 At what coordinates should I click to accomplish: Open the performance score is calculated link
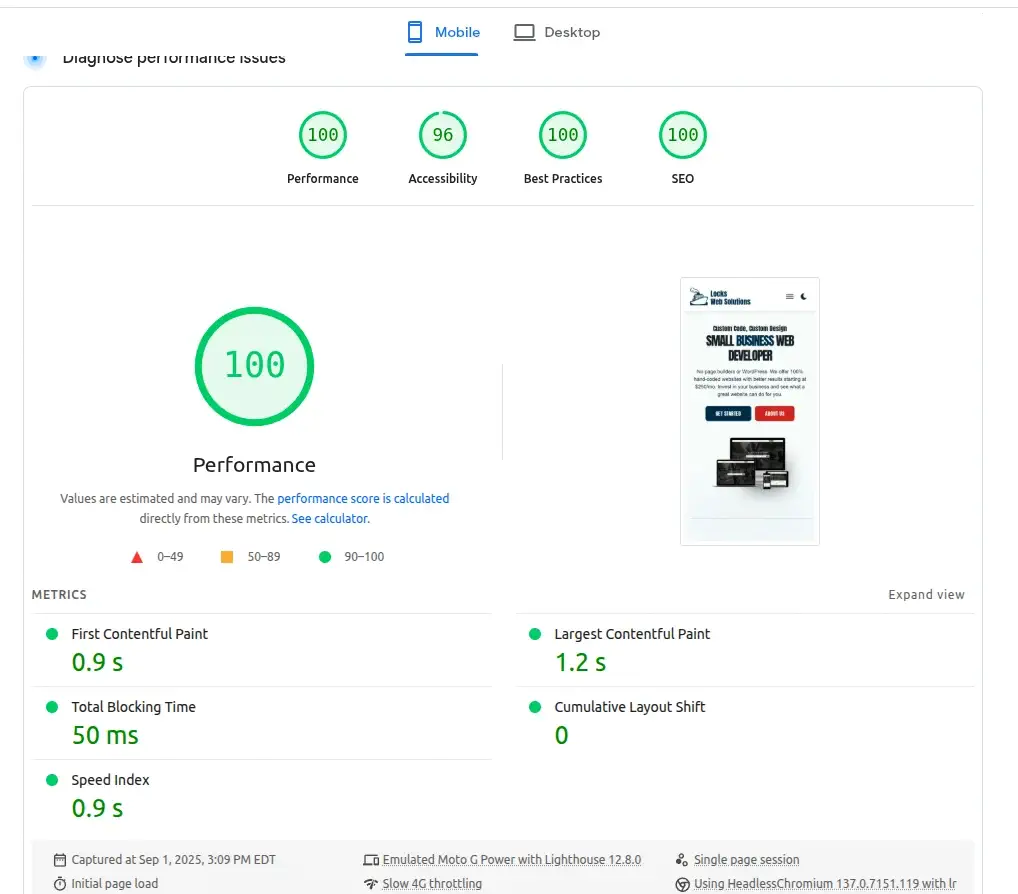[x=363, y=498]
